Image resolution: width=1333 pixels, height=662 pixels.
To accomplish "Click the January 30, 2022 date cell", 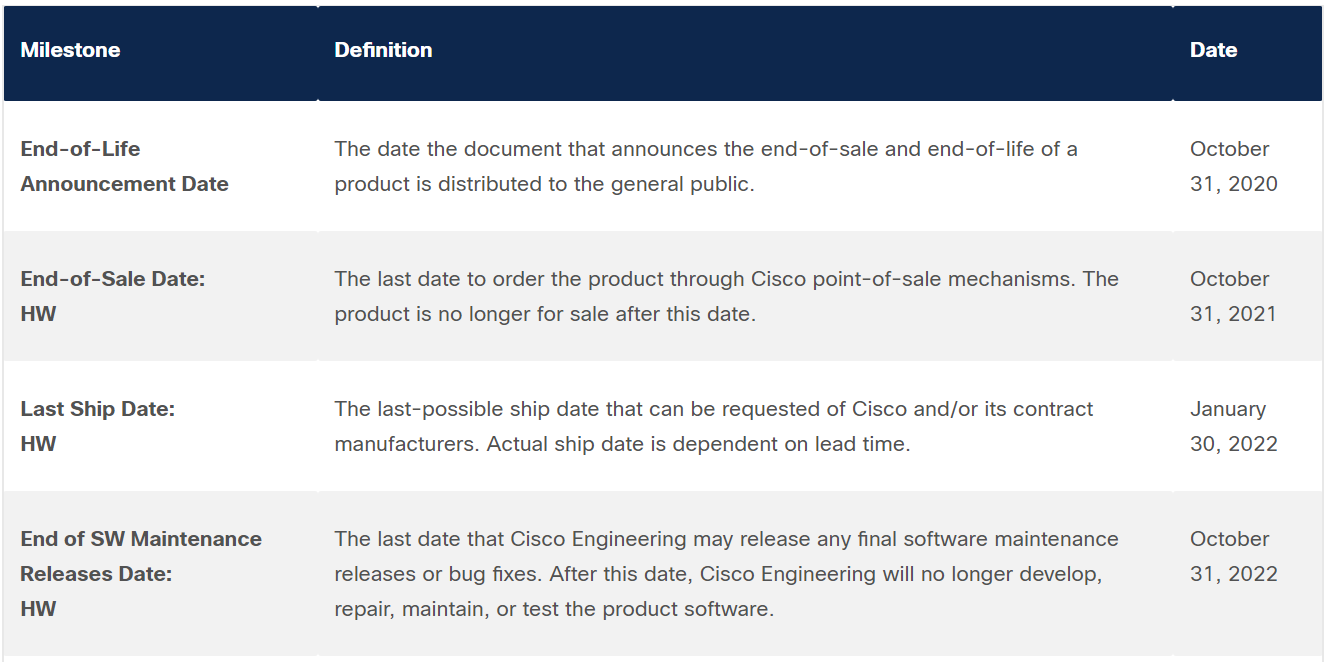I will (x=1234, y=426).
